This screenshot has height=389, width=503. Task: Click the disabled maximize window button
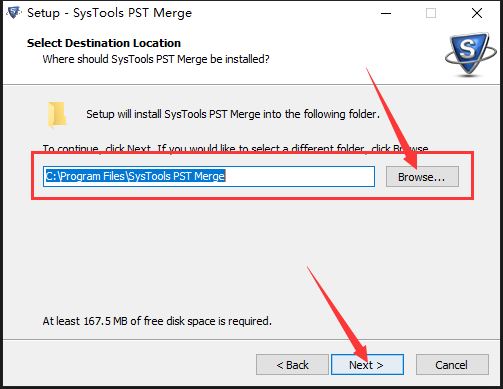[x=431, y=13]
